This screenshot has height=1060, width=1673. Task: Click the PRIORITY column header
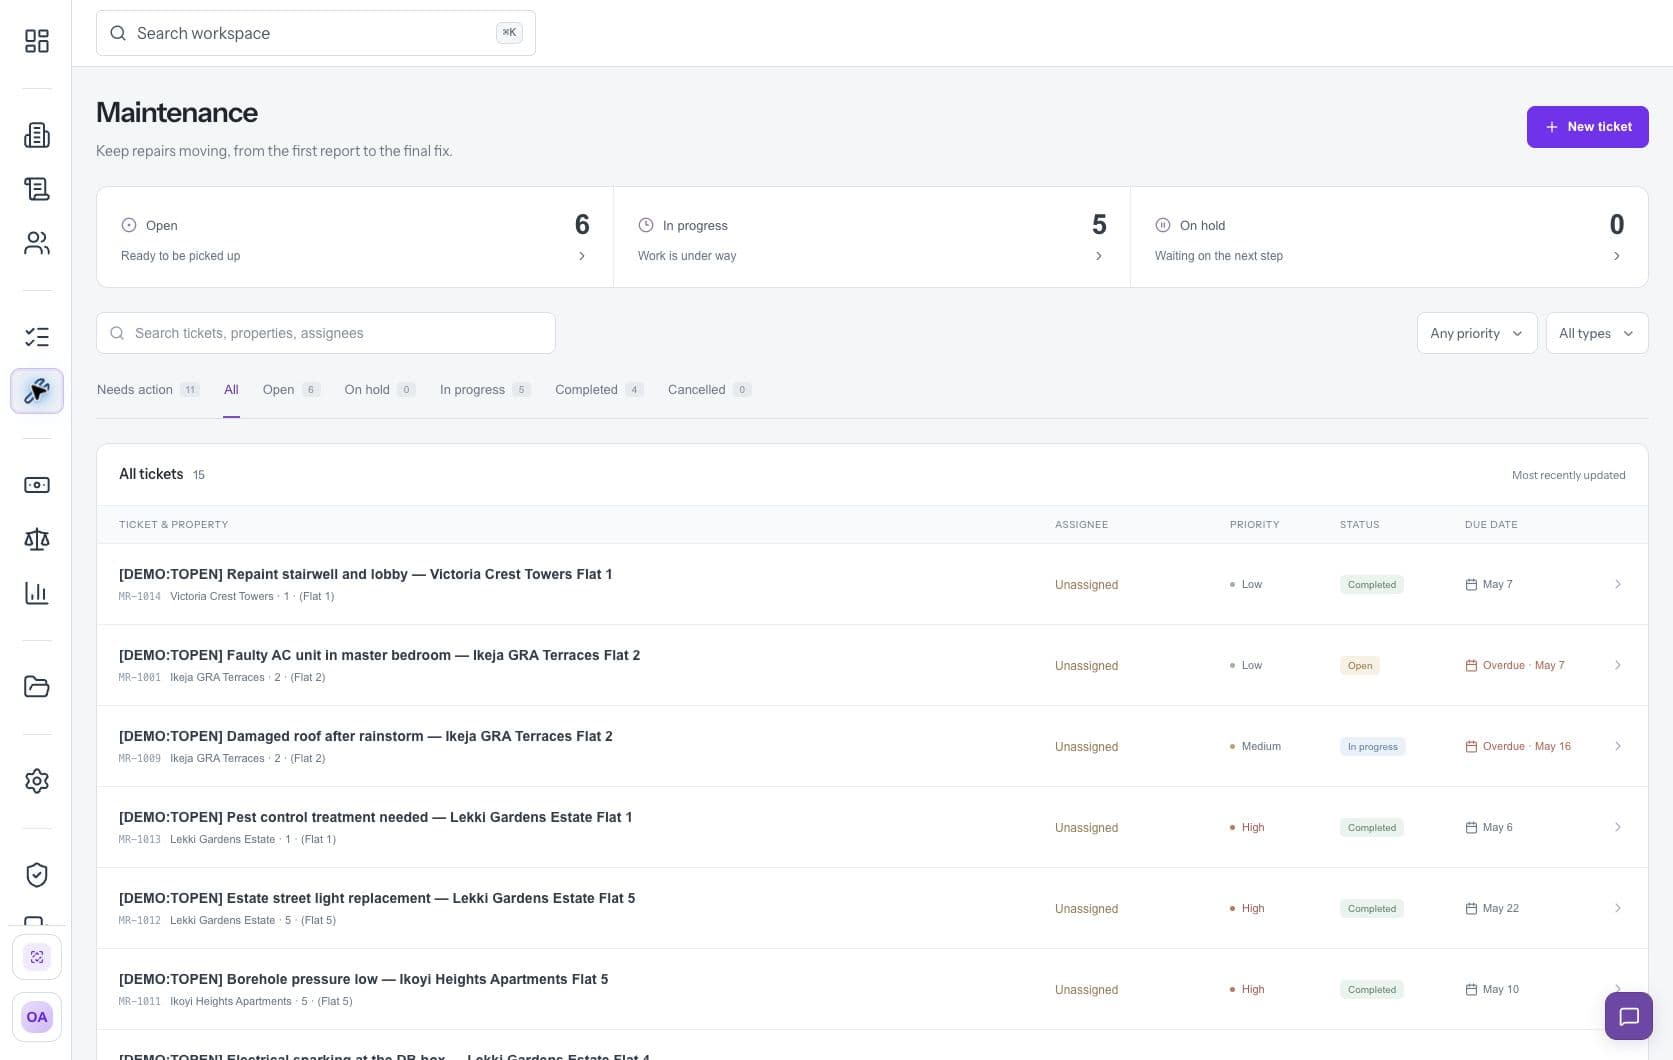click(x=1254, y=524)
